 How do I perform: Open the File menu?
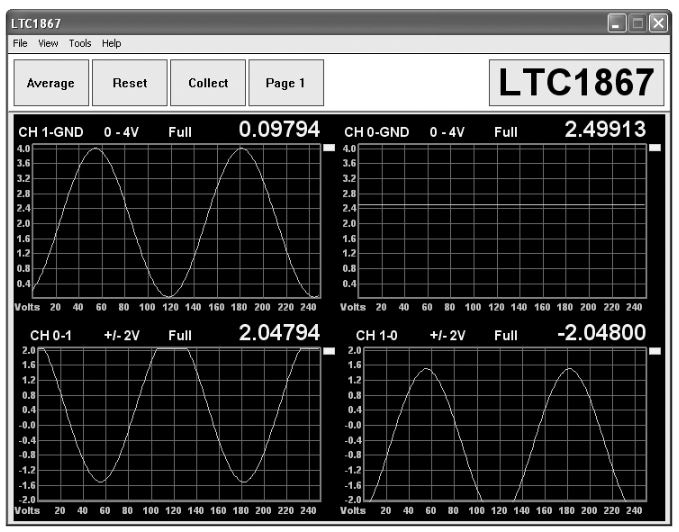click(19, 44)
